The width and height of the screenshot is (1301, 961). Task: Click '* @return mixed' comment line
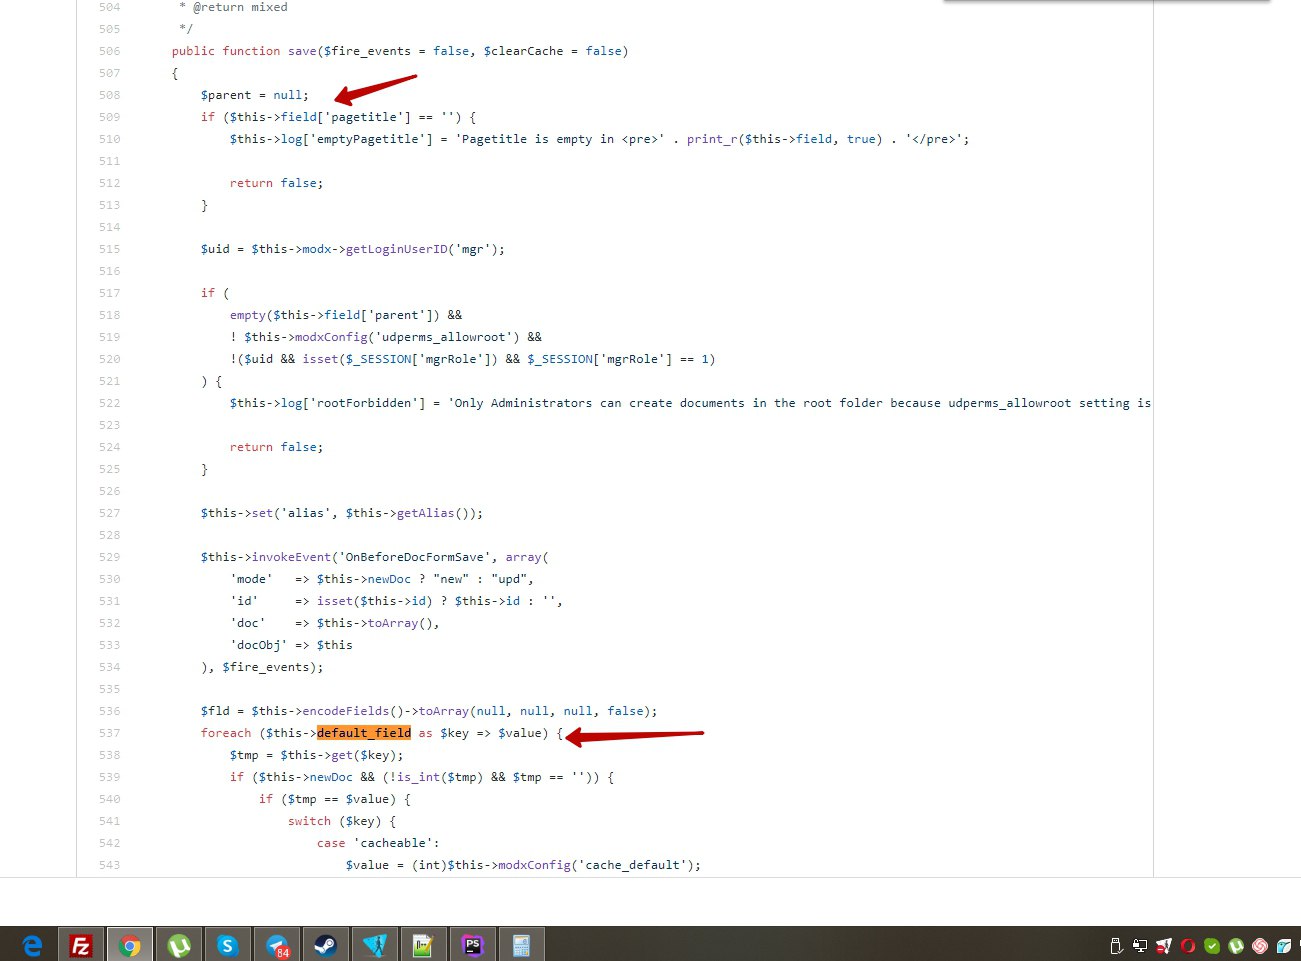point(233,7)
